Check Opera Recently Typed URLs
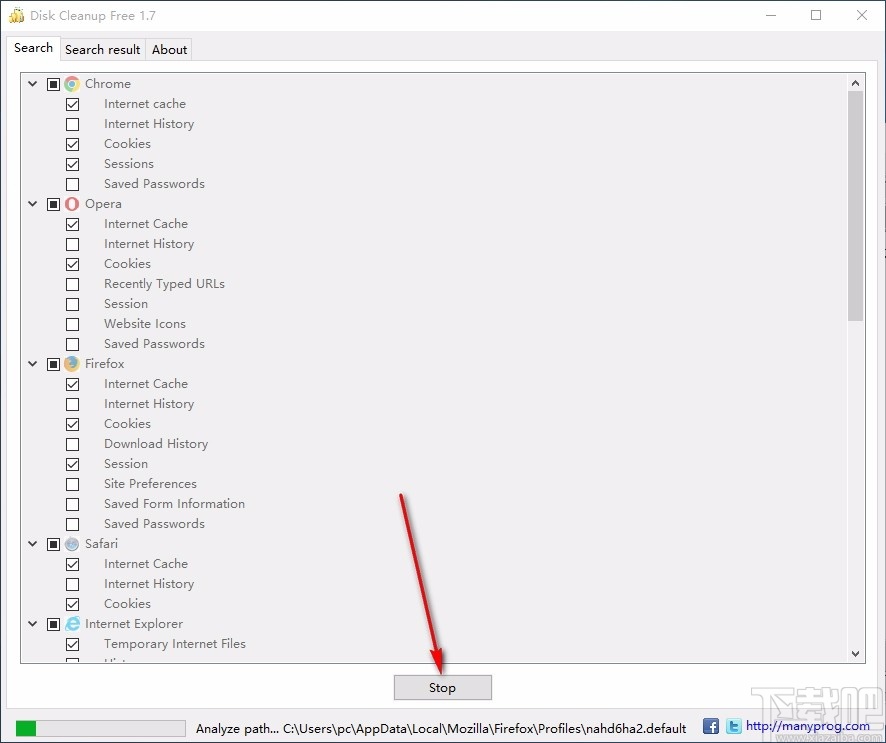This screenshot has height=743, width=886. coord(72,284)
